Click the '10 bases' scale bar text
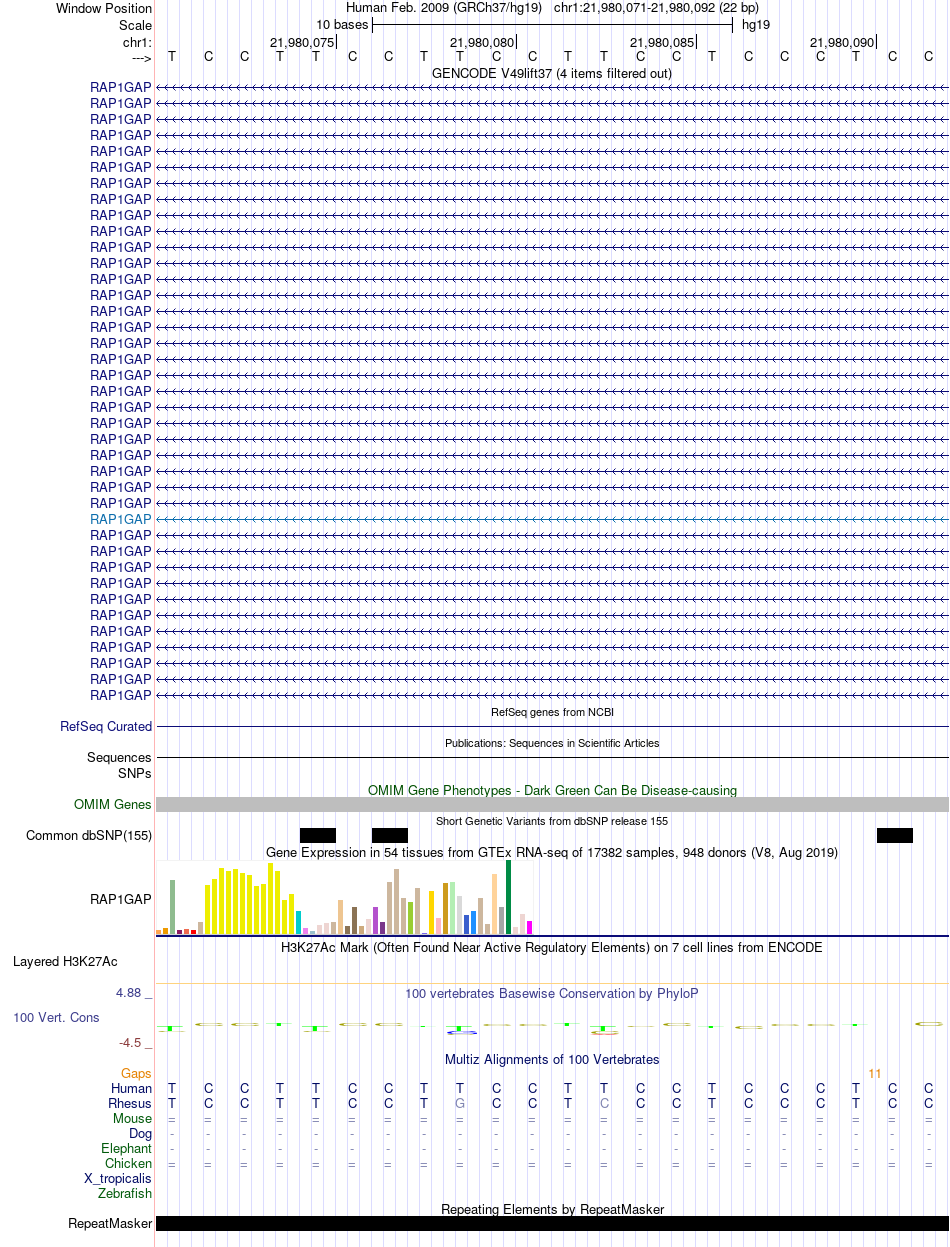The width and height of the screenshot is (950, 1247). tap(342, 24)
